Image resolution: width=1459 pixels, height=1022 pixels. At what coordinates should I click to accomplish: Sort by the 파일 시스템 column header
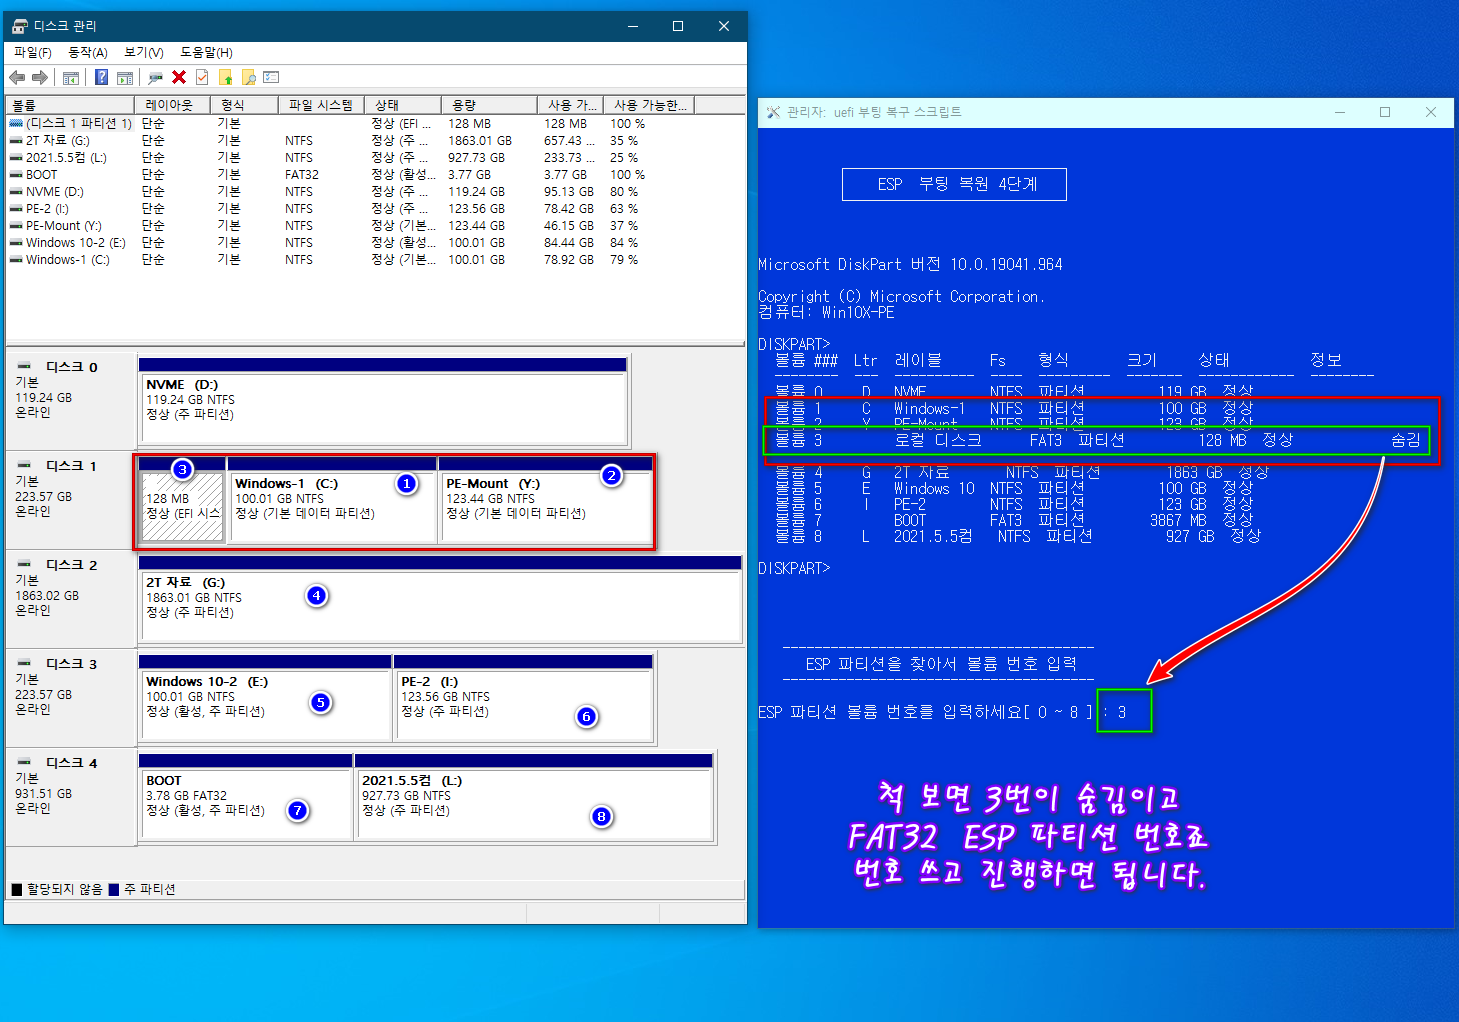click(320, 105)
